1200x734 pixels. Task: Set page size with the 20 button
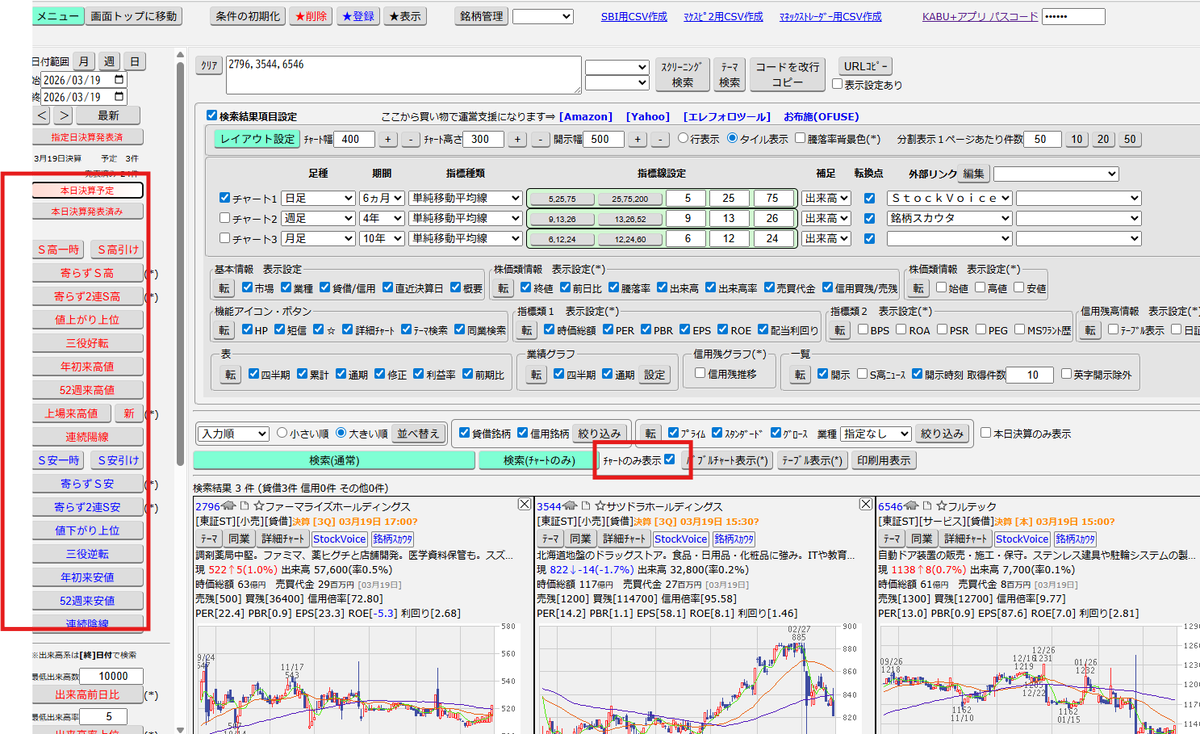click(1102, 139)
